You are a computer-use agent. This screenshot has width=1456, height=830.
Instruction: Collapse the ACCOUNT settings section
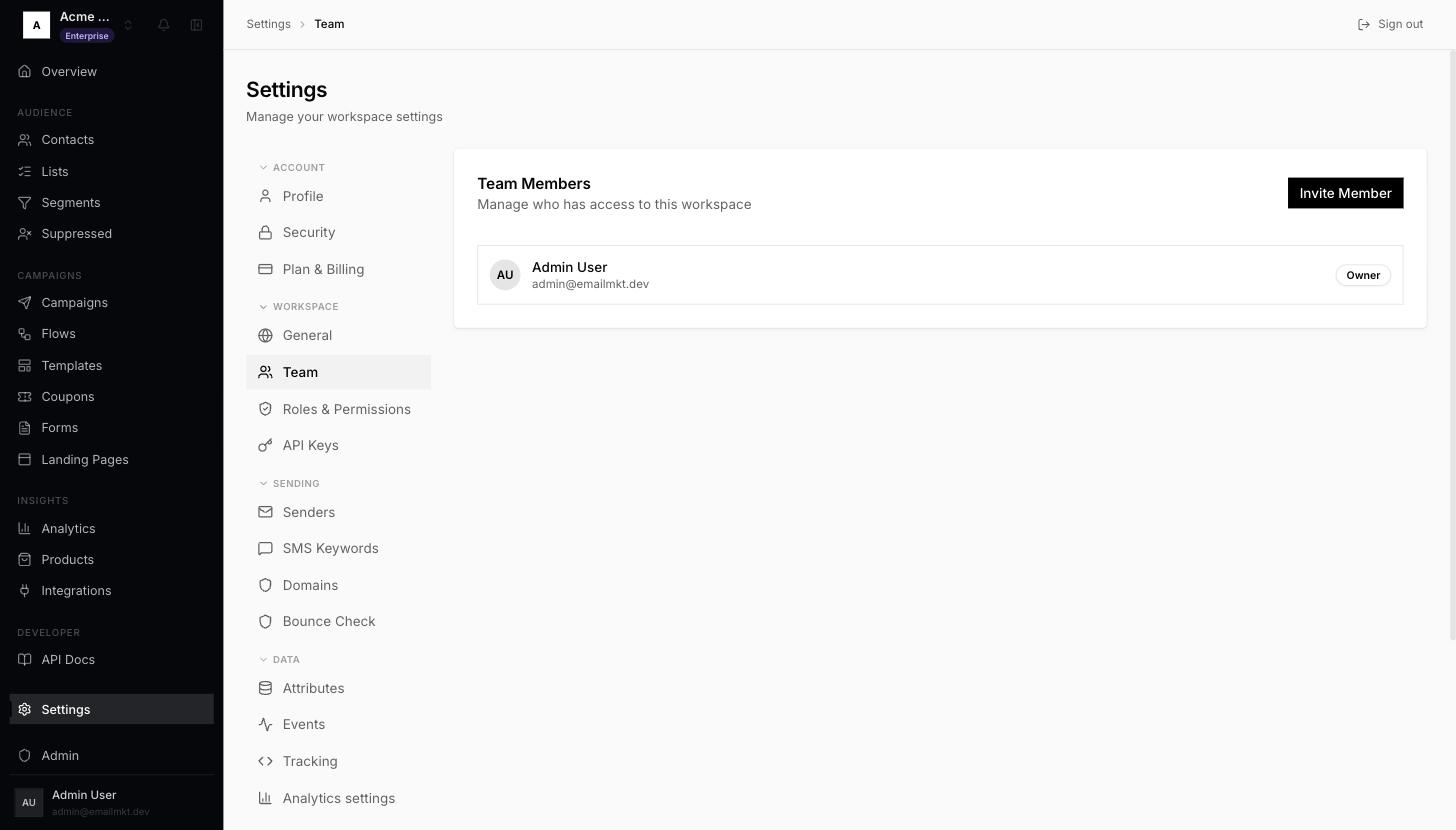(x=292, y=168)
